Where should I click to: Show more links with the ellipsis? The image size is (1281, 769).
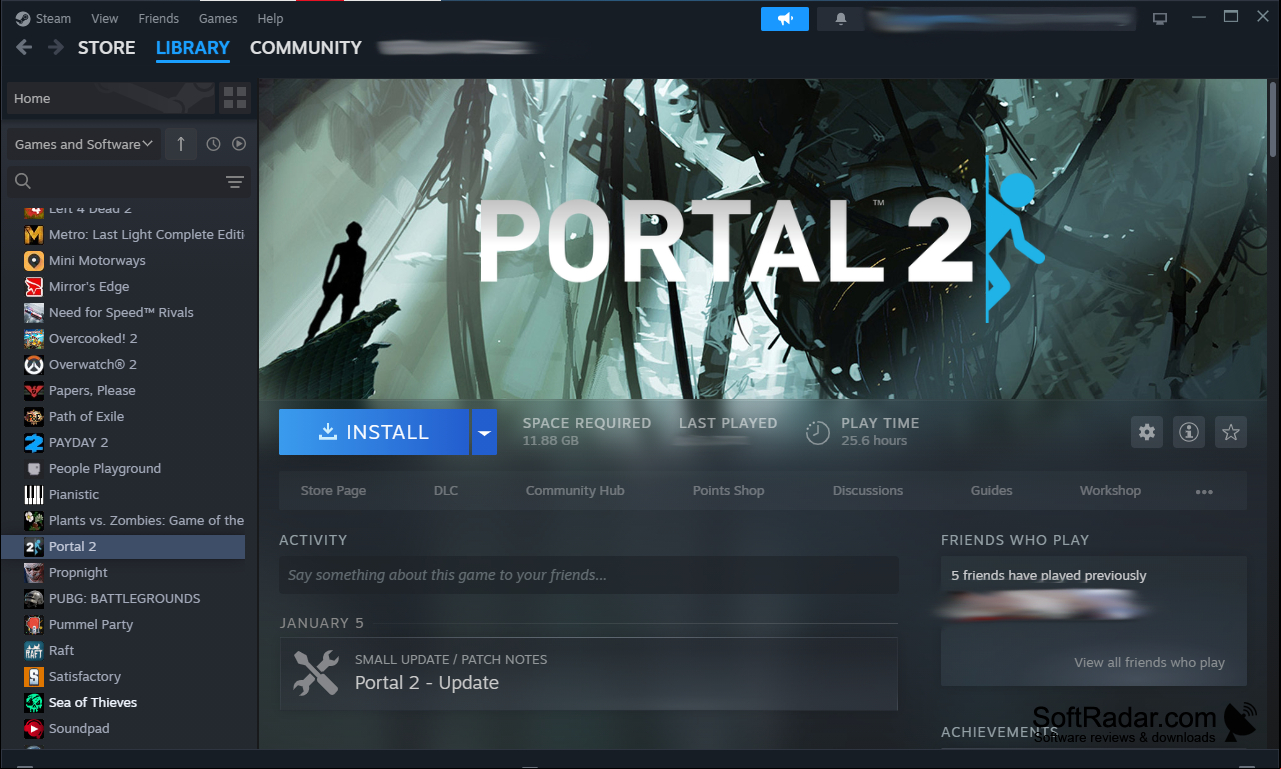point(1204,491)
